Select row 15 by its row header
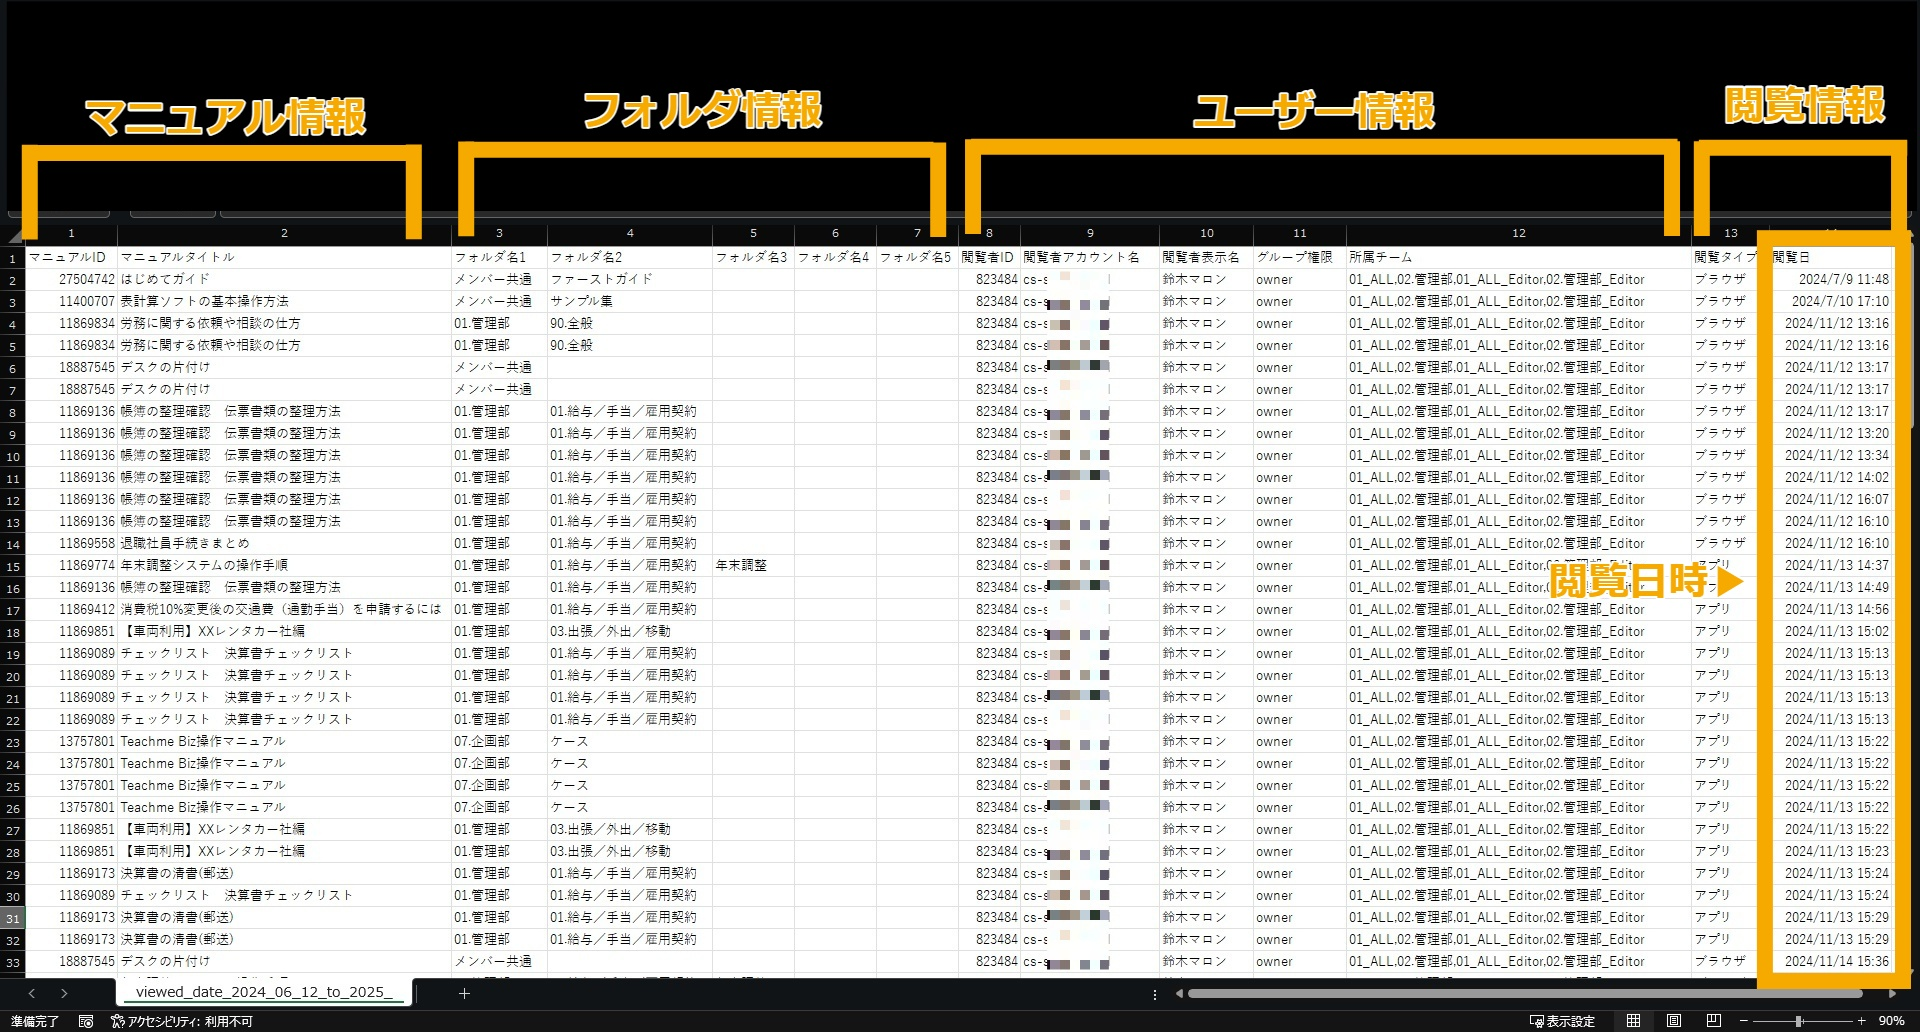Viewport: 1920px width, 1032px height. (11, 565)
